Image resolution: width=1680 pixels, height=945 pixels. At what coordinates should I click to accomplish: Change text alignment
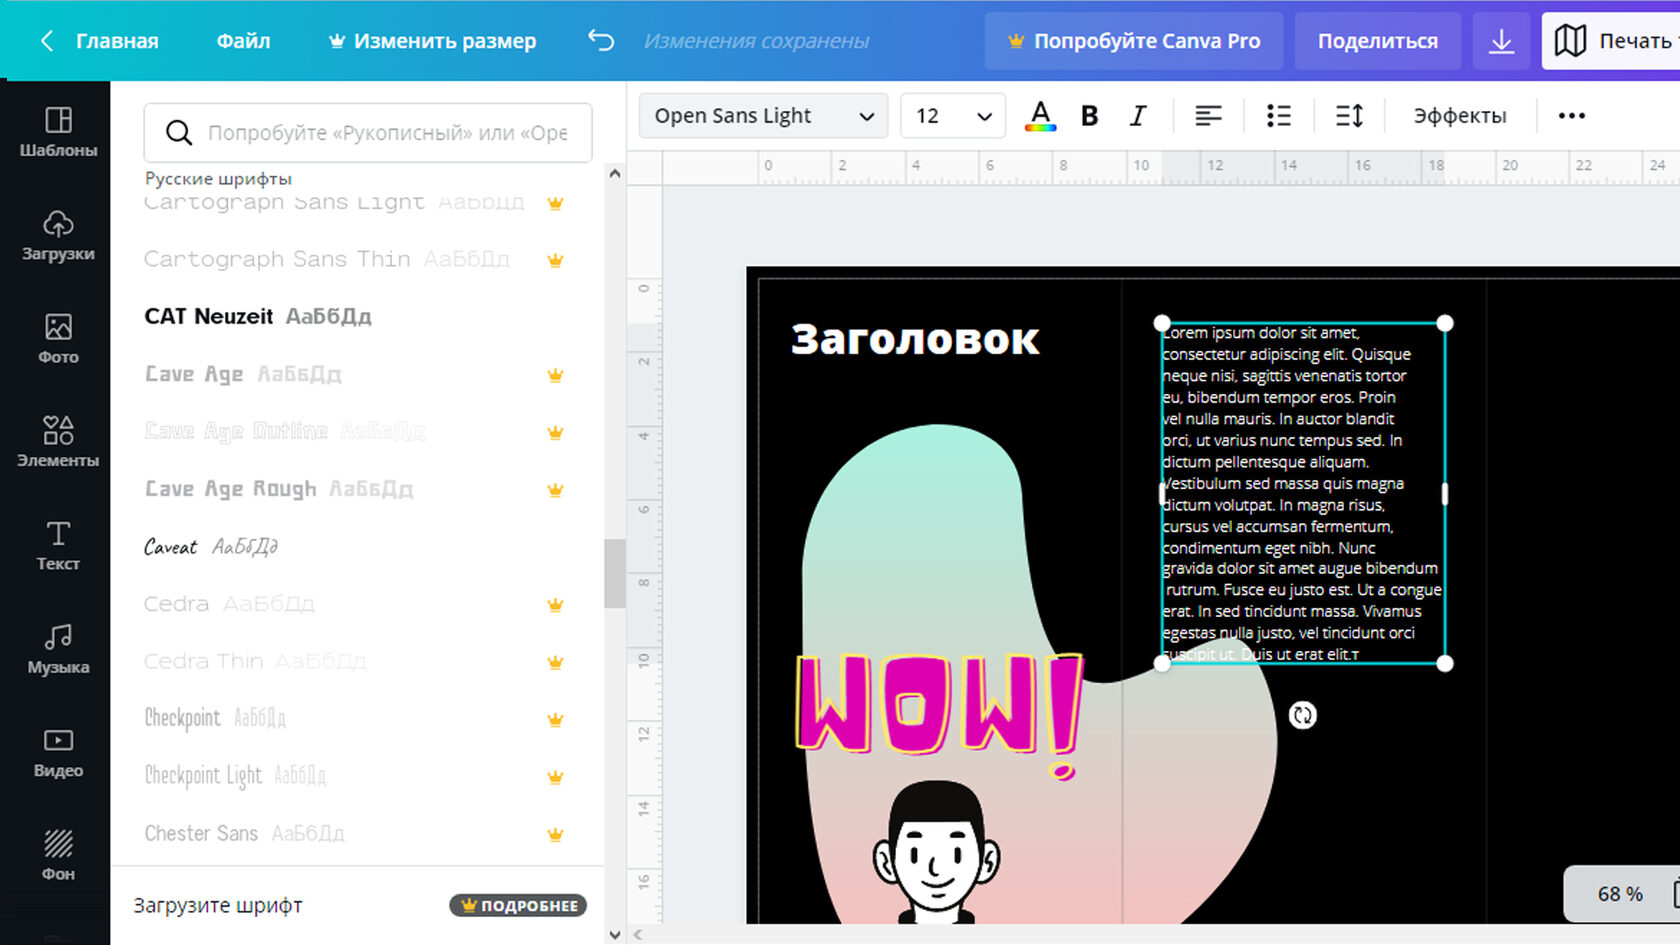1208,116
